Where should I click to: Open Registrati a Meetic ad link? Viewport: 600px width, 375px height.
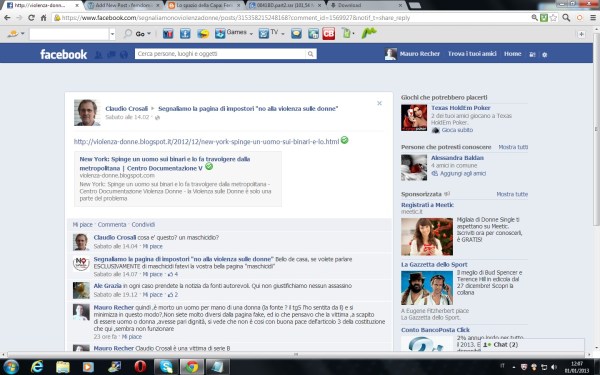coord(427,205)
